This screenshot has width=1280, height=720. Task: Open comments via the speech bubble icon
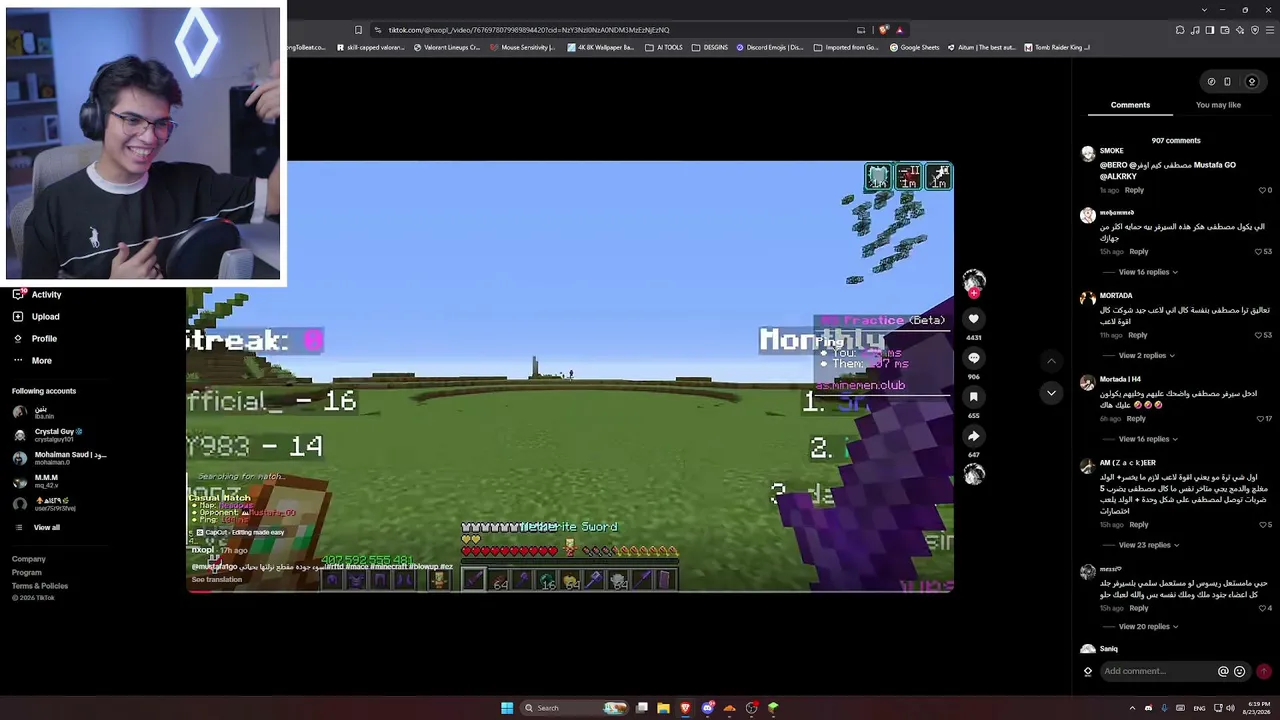(x=973, y=358)
